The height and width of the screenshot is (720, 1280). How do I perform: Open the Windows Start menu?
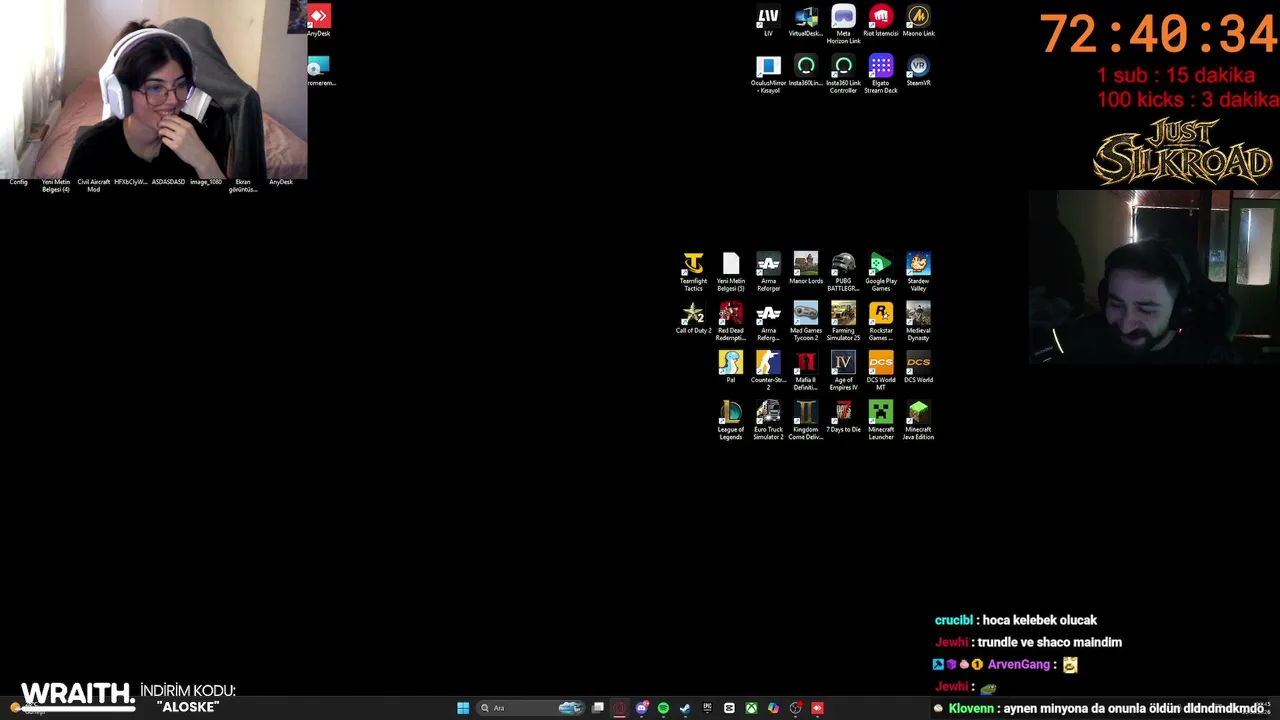463,708
